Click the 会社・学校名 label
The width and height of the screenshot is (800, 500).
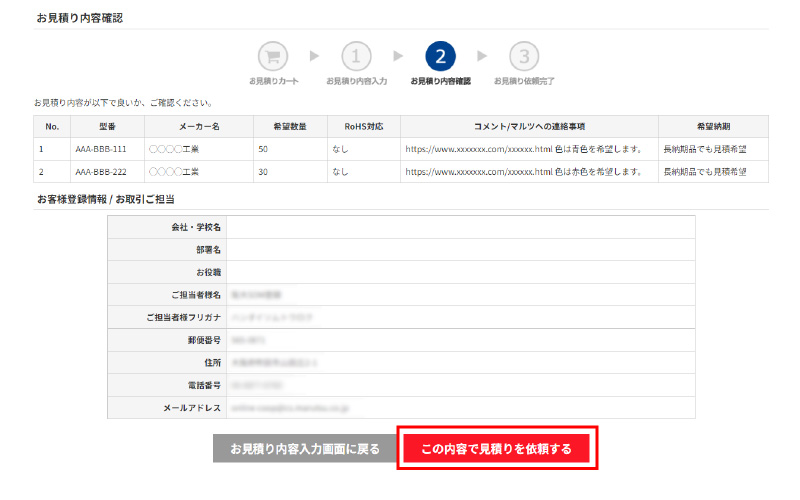click(196, 228)
